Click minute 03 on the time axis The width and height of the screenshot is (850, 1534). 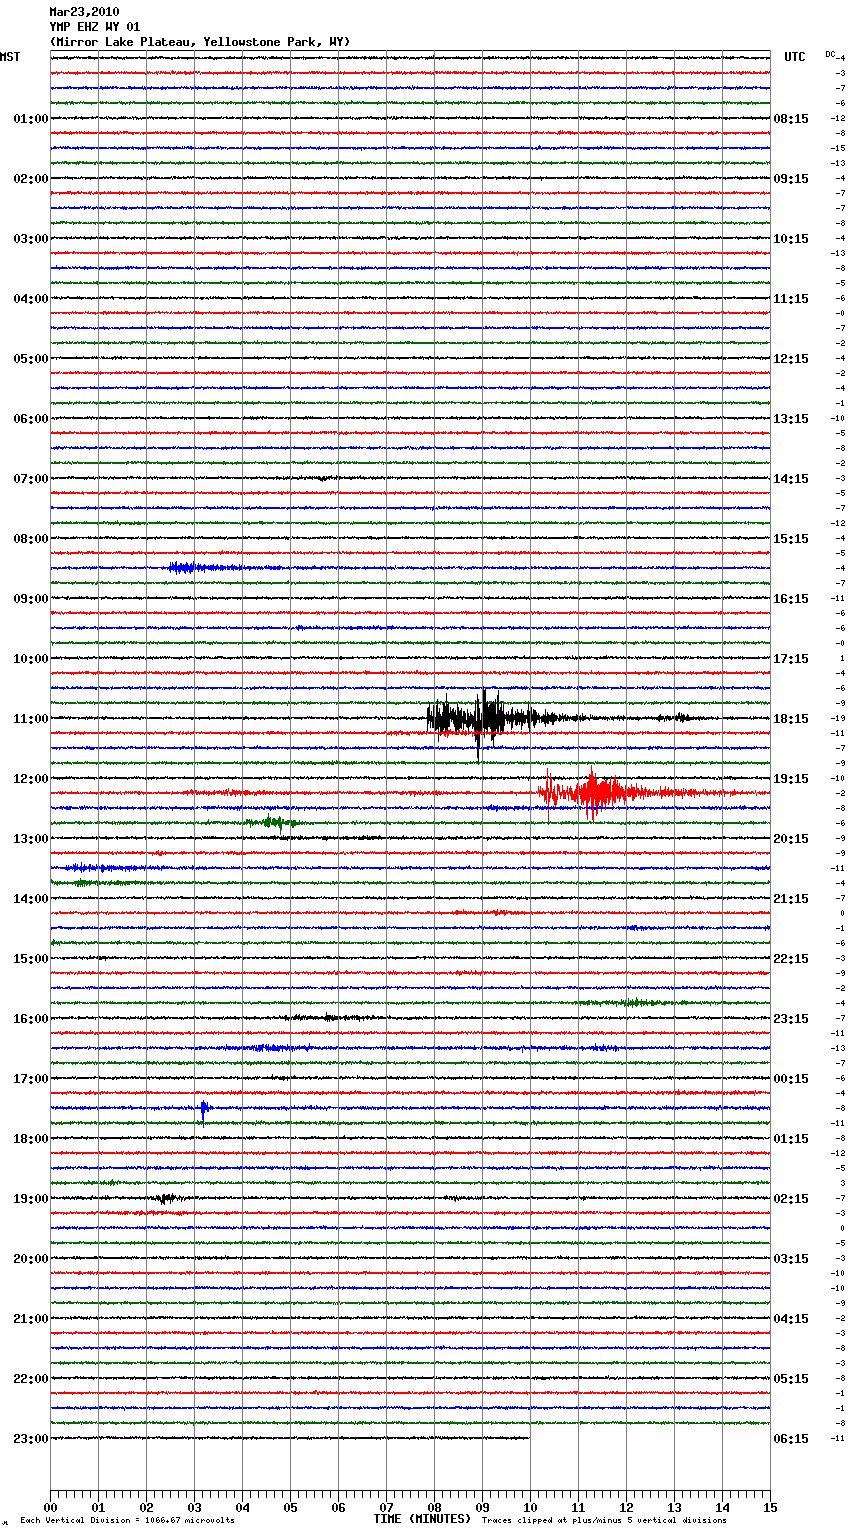(x=194, y=1507)
